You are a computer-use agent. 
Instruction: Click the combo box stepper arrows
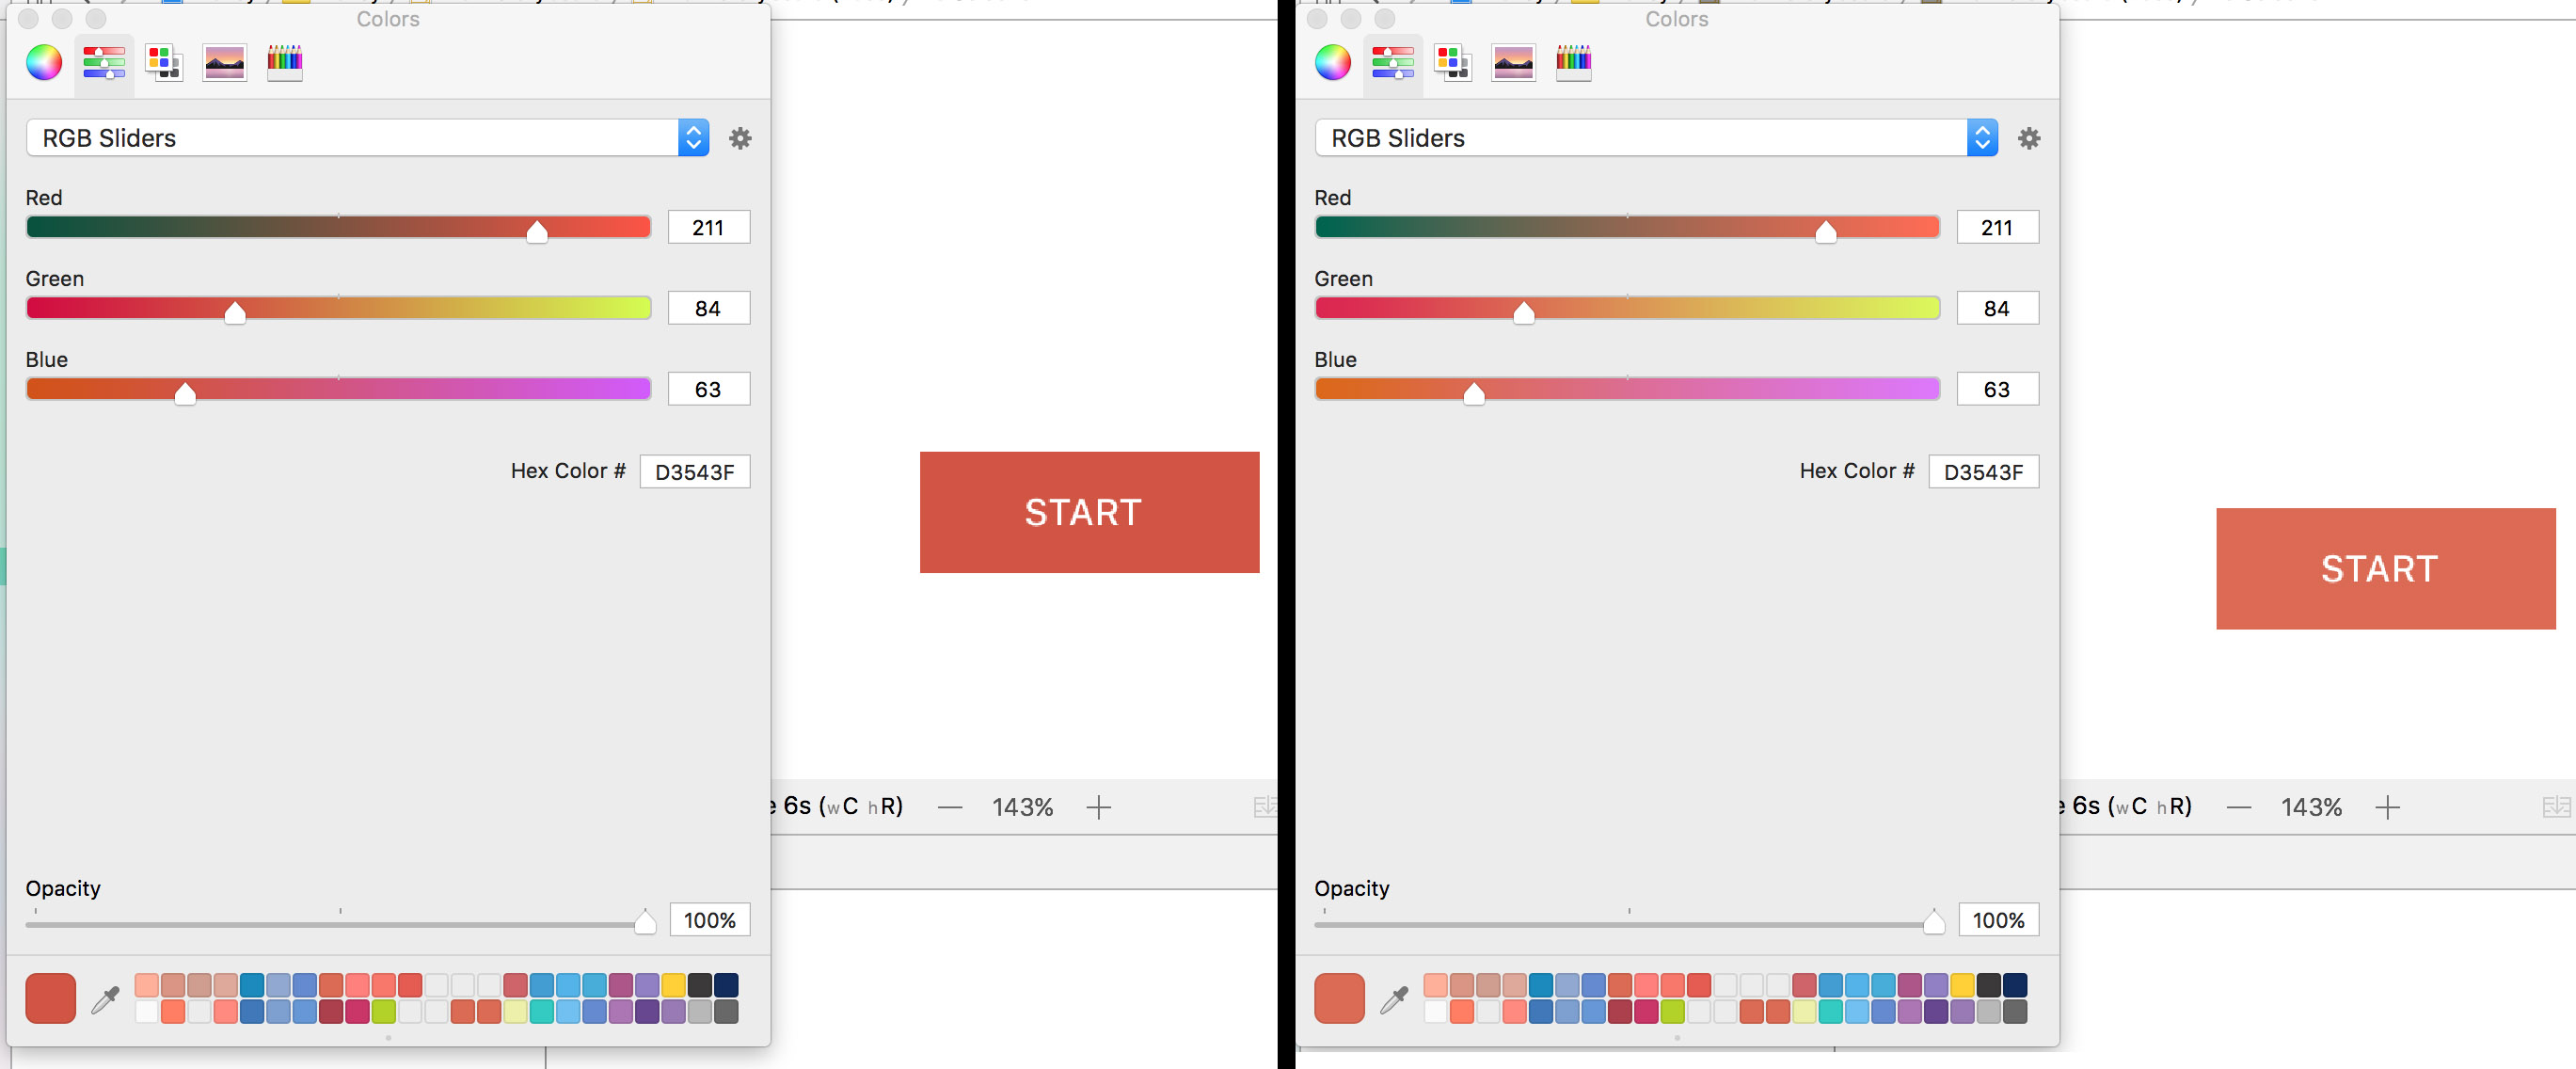692,138
